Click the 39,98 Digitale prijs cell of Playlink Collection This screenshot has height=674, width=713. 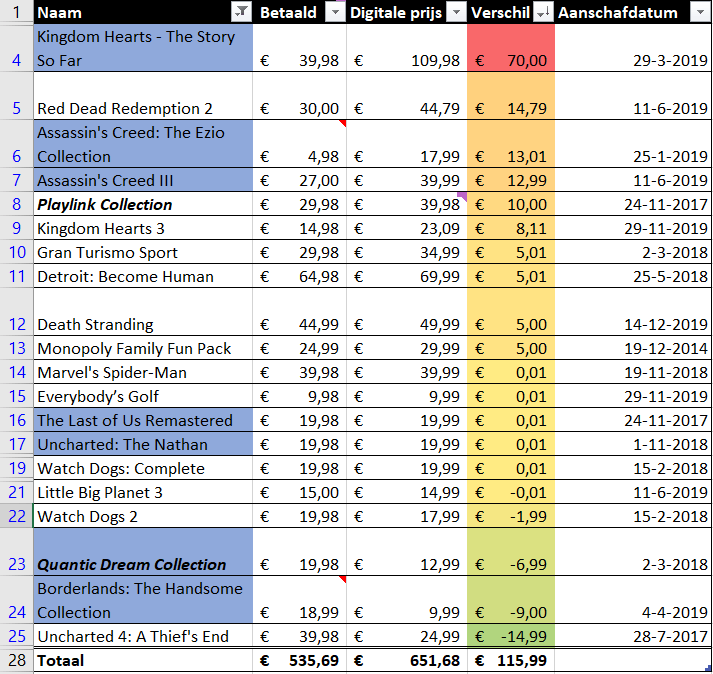(x=407, y=204)
